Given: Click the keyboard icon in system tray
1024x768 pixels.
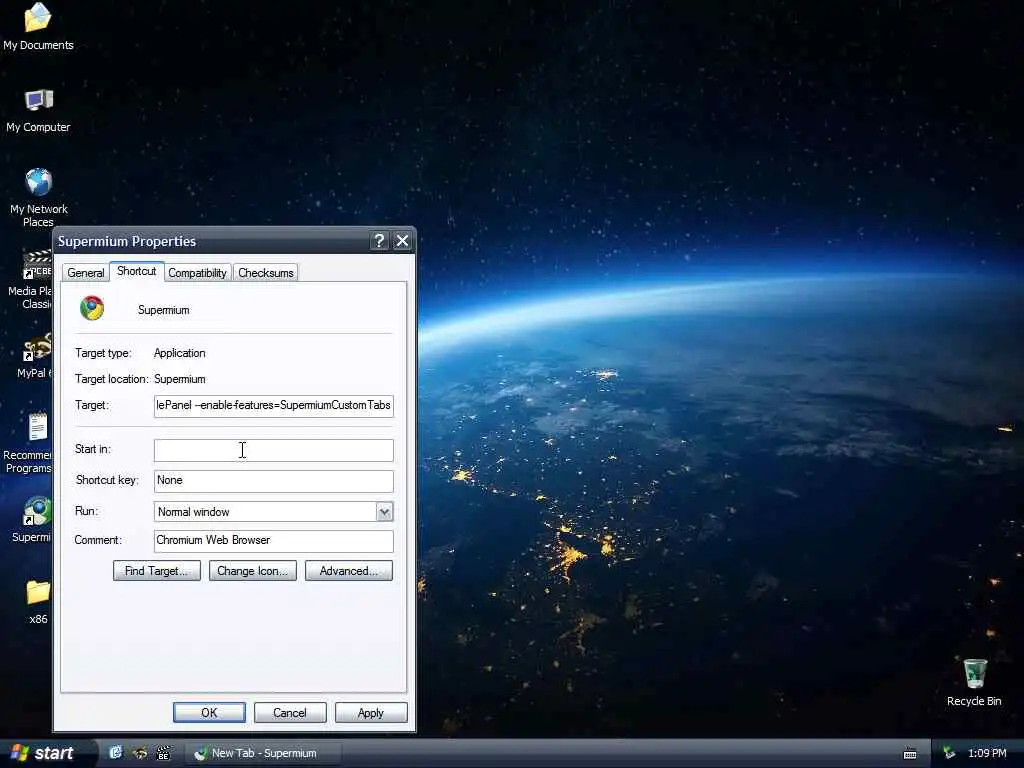Looking at the screenshot, I should (910, 754).
